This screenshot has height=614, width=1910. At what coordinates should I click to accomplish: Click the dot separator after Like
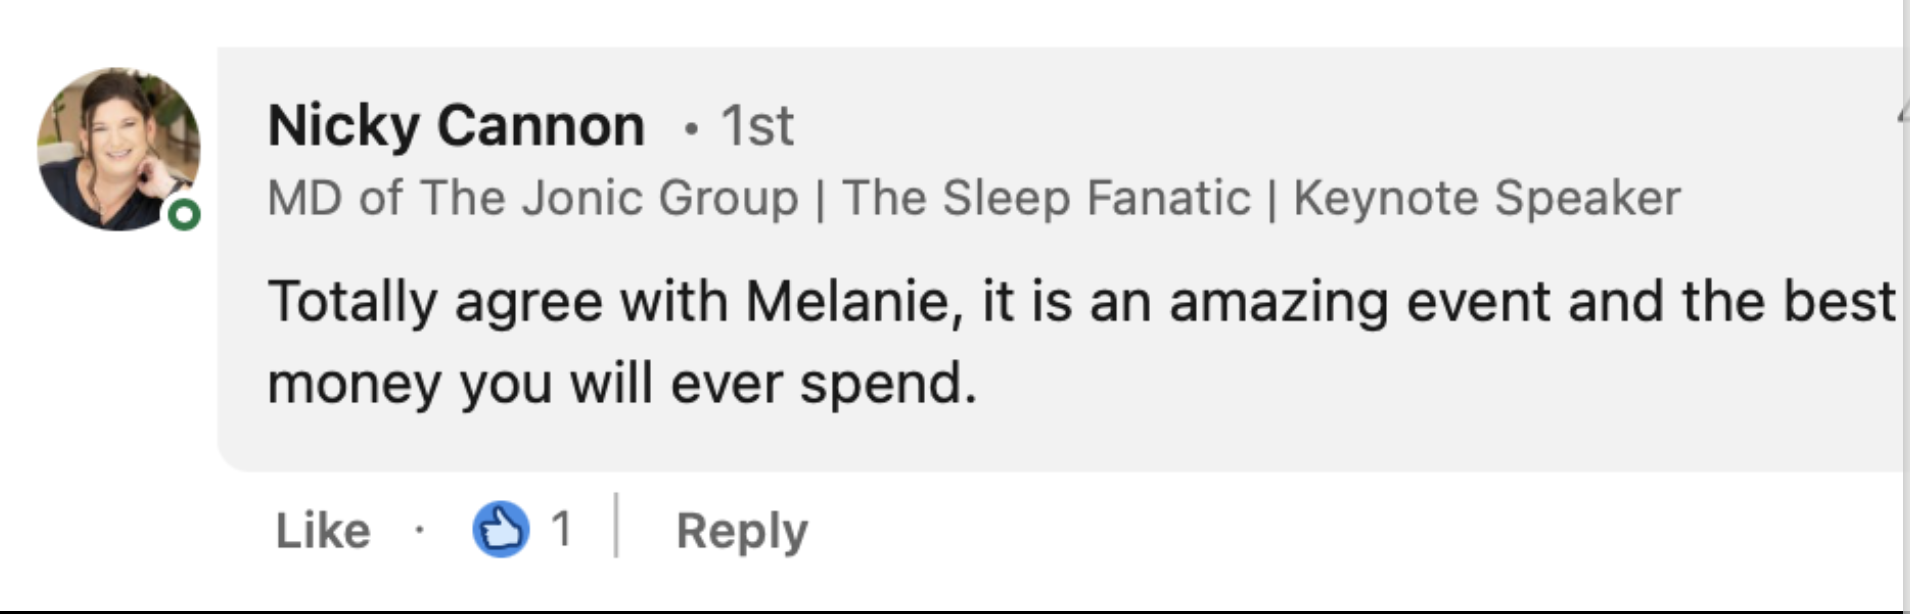click(x=419, y=530)
